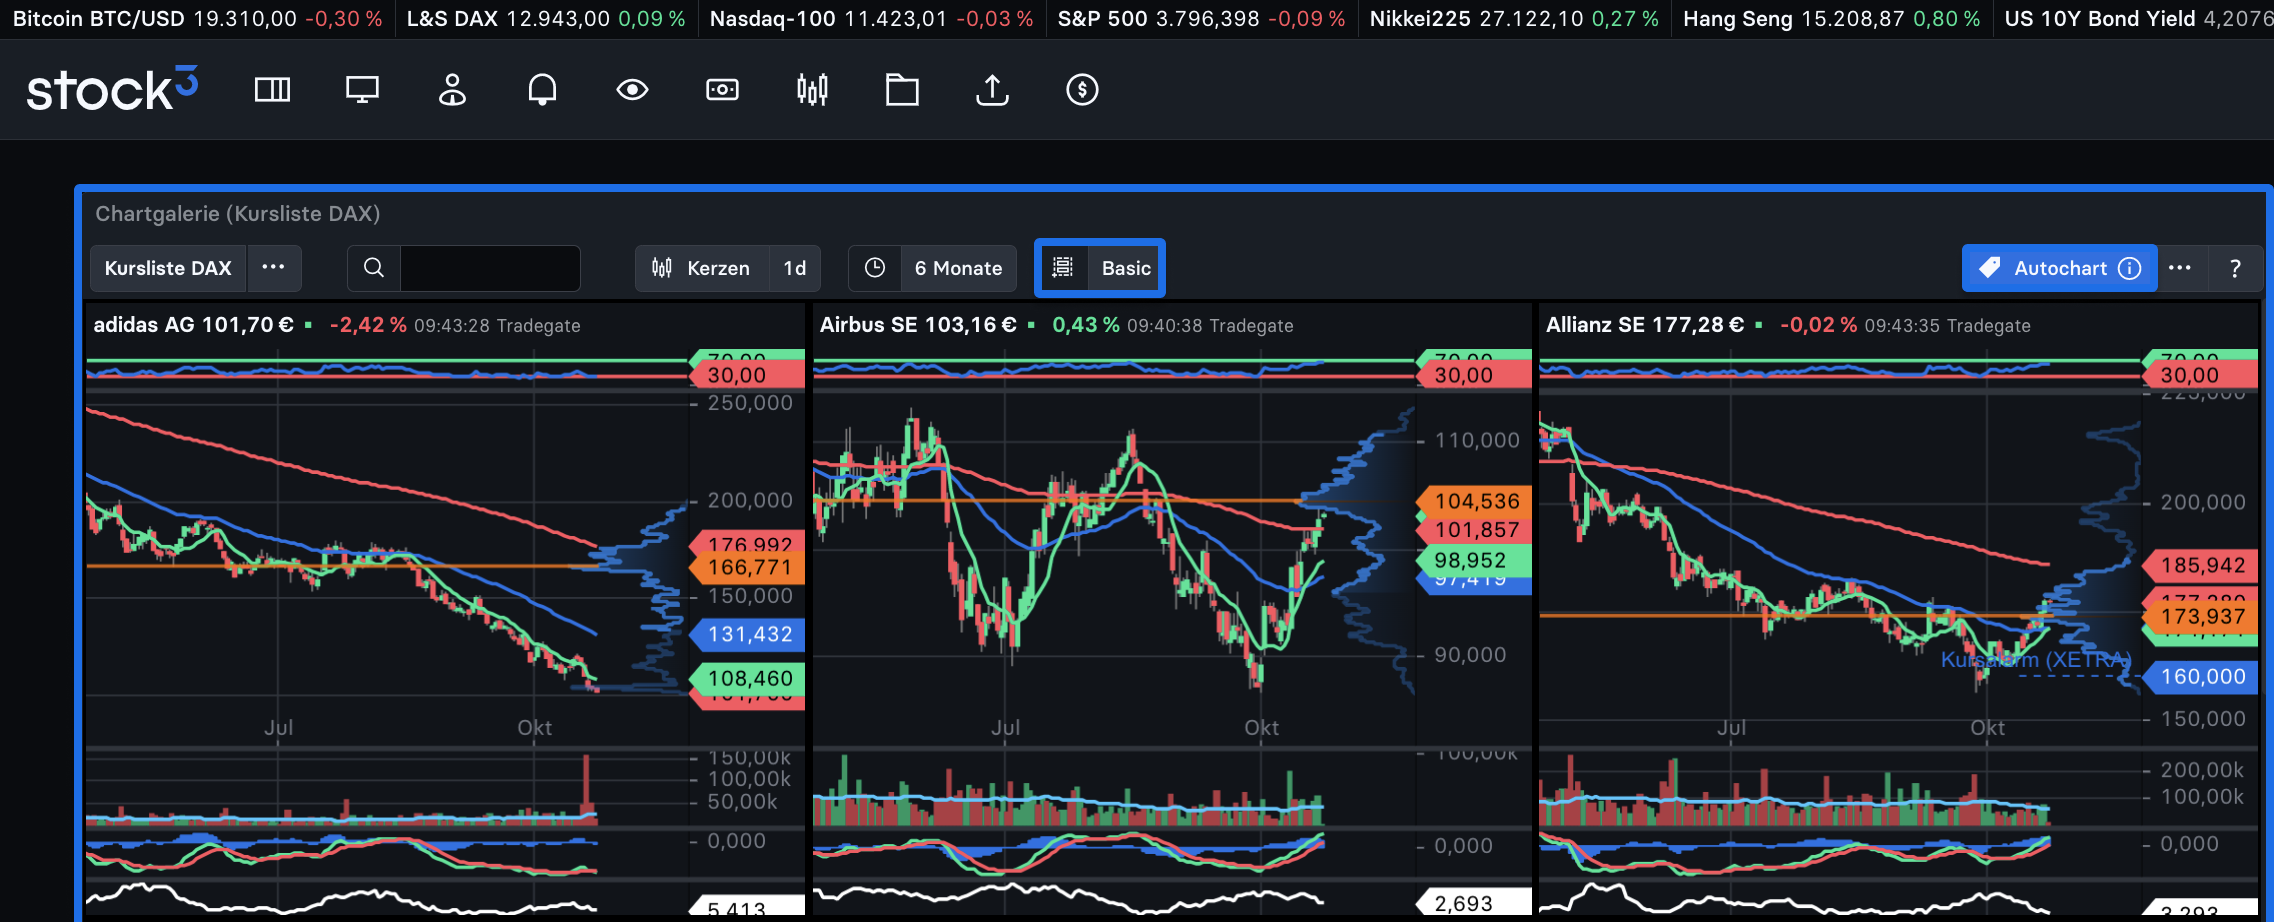Click the Airbus SE chart title
The height and width of the screenshot is (922, 2274).
[x=918, y=325]
